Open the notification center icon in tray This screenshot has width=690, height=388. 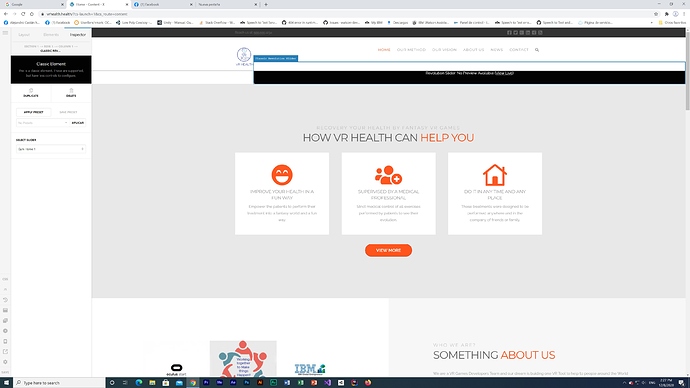[681, 383]
